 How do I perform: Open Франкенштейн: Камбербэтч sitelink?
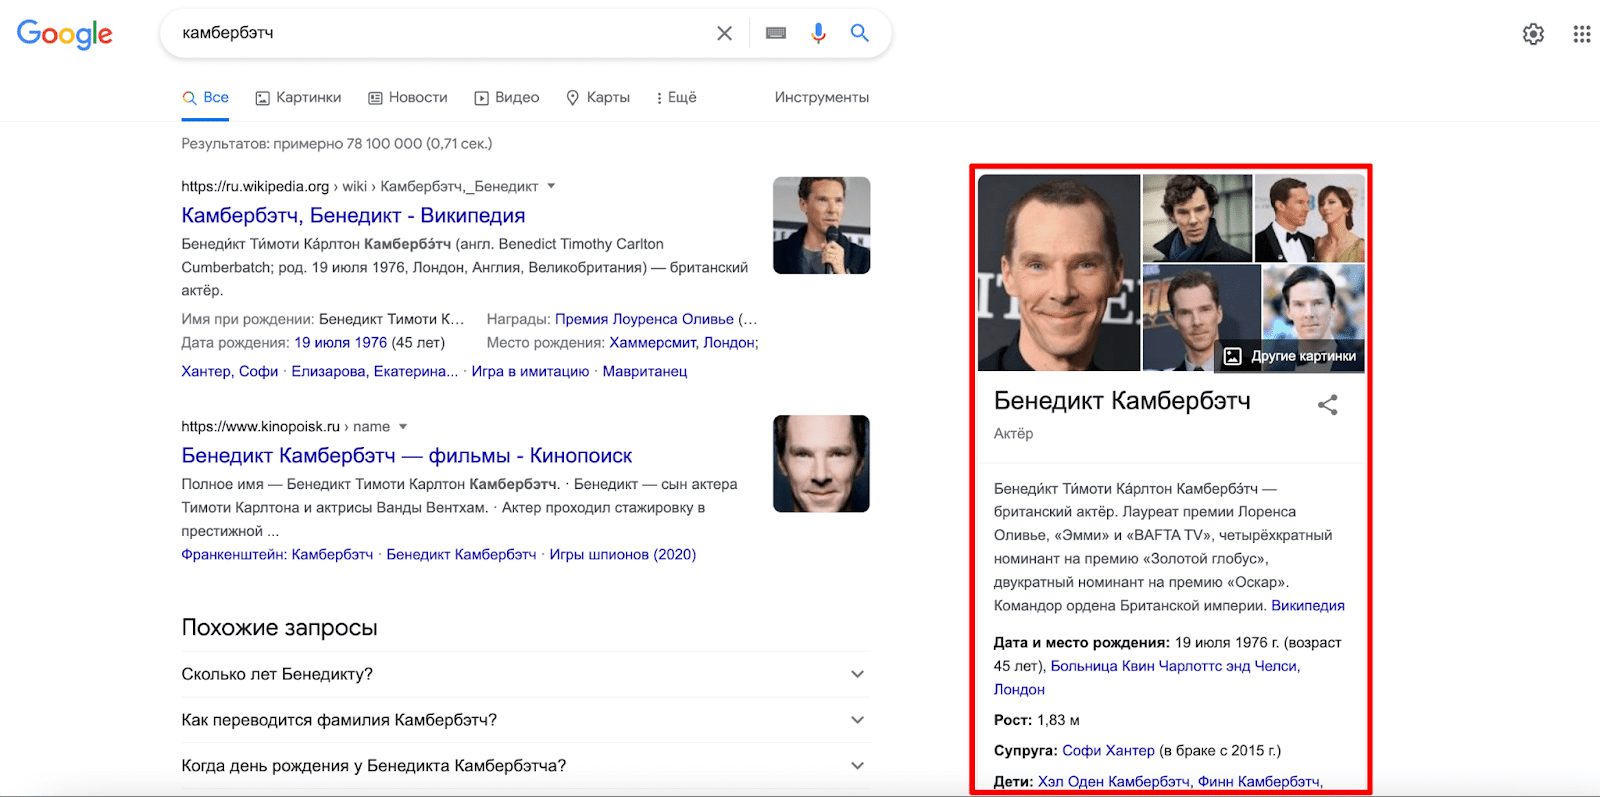(x=277, y=554)
